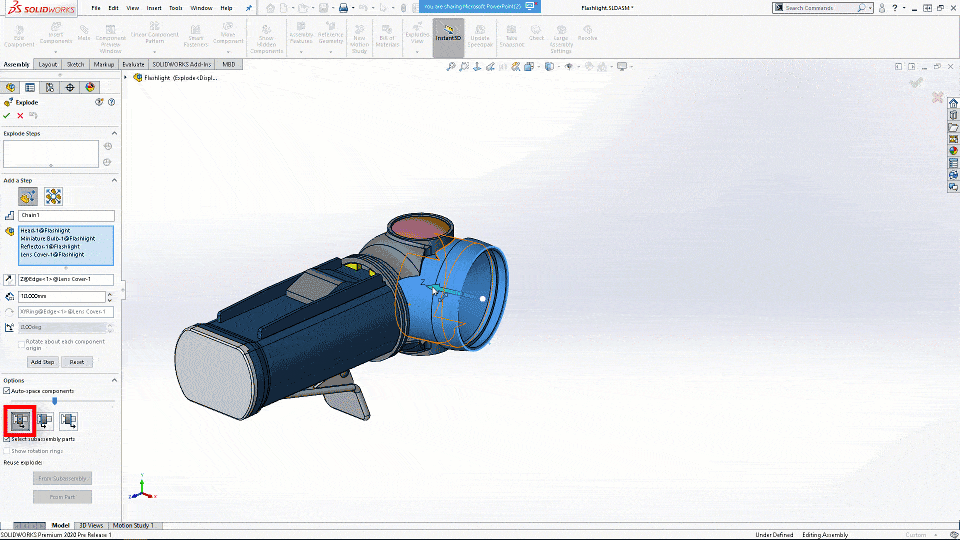960x540 pixels.
Task: Increase explode distance with spinner up arrow
Action: (x=110, y=294)
